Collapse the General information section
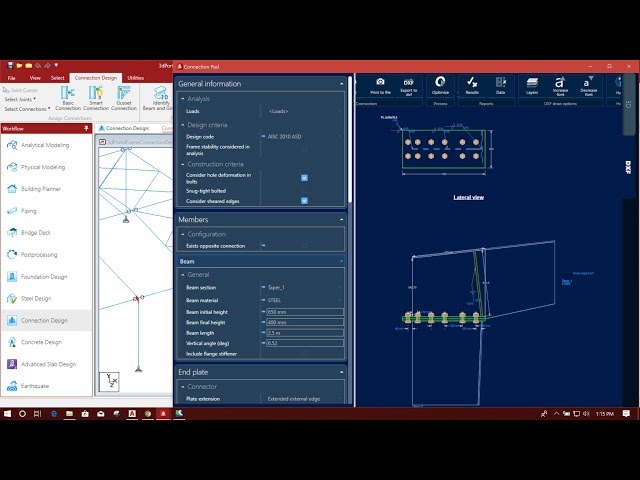The image size is (640, 480). tap(342, 84)
